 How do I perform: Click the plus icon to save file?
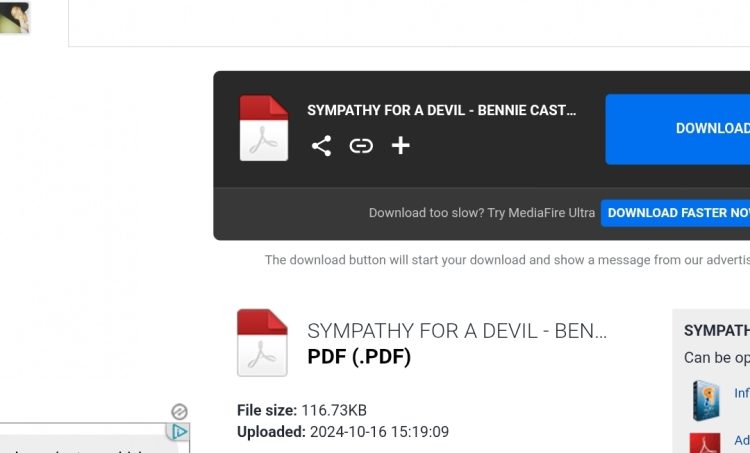click(x=400, y=146)
